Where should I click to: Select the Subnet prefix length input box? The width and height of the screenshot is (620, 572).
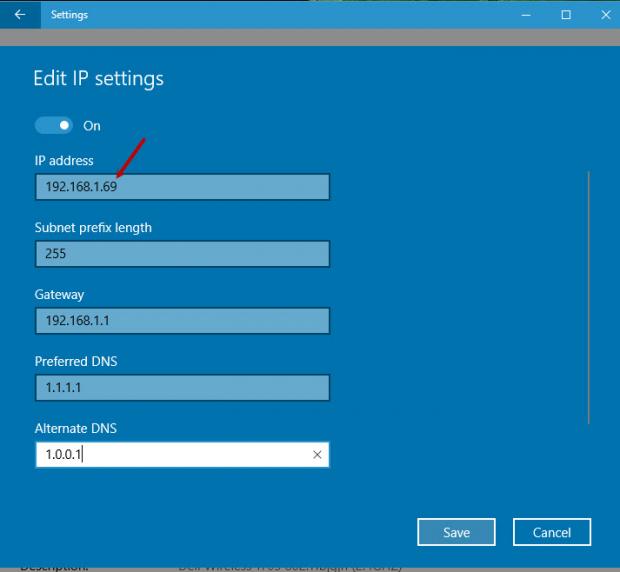182,254
